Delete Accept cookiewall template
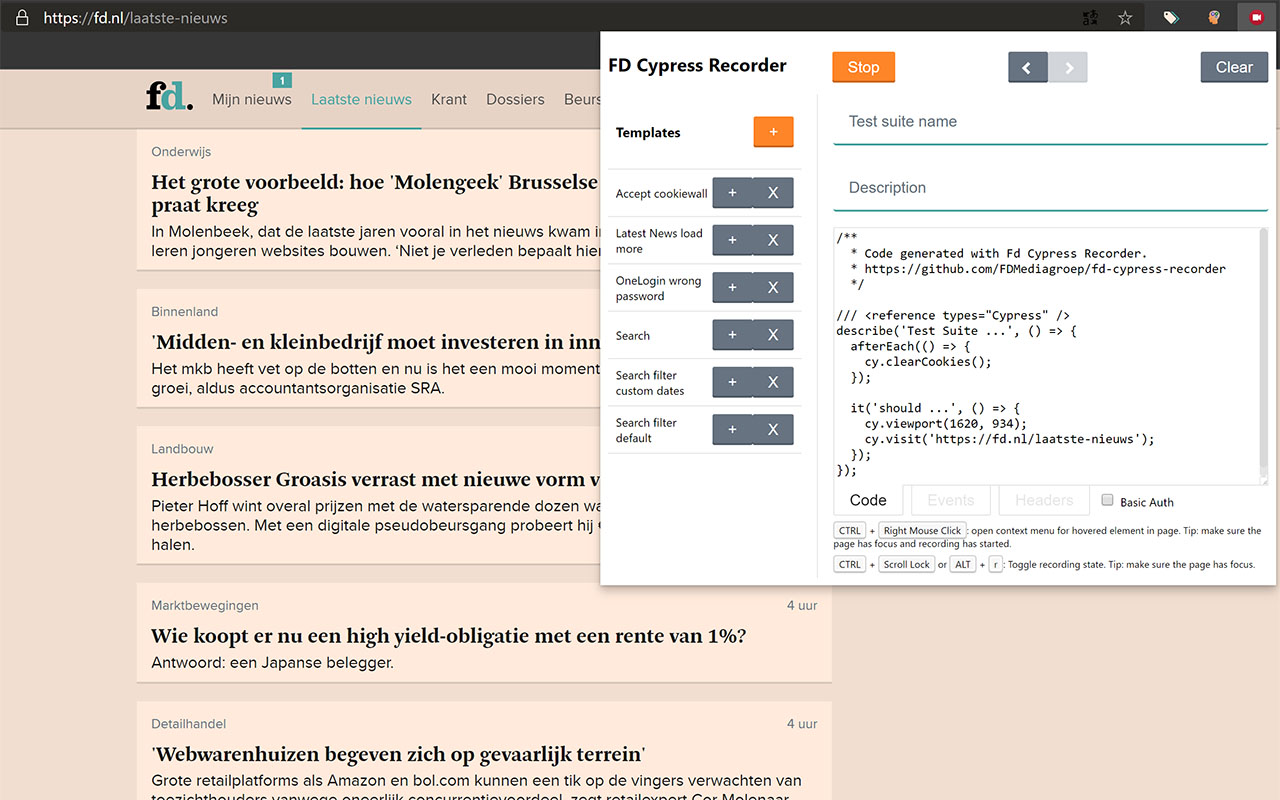1280x800 pixels. click(x=773, y=193)
